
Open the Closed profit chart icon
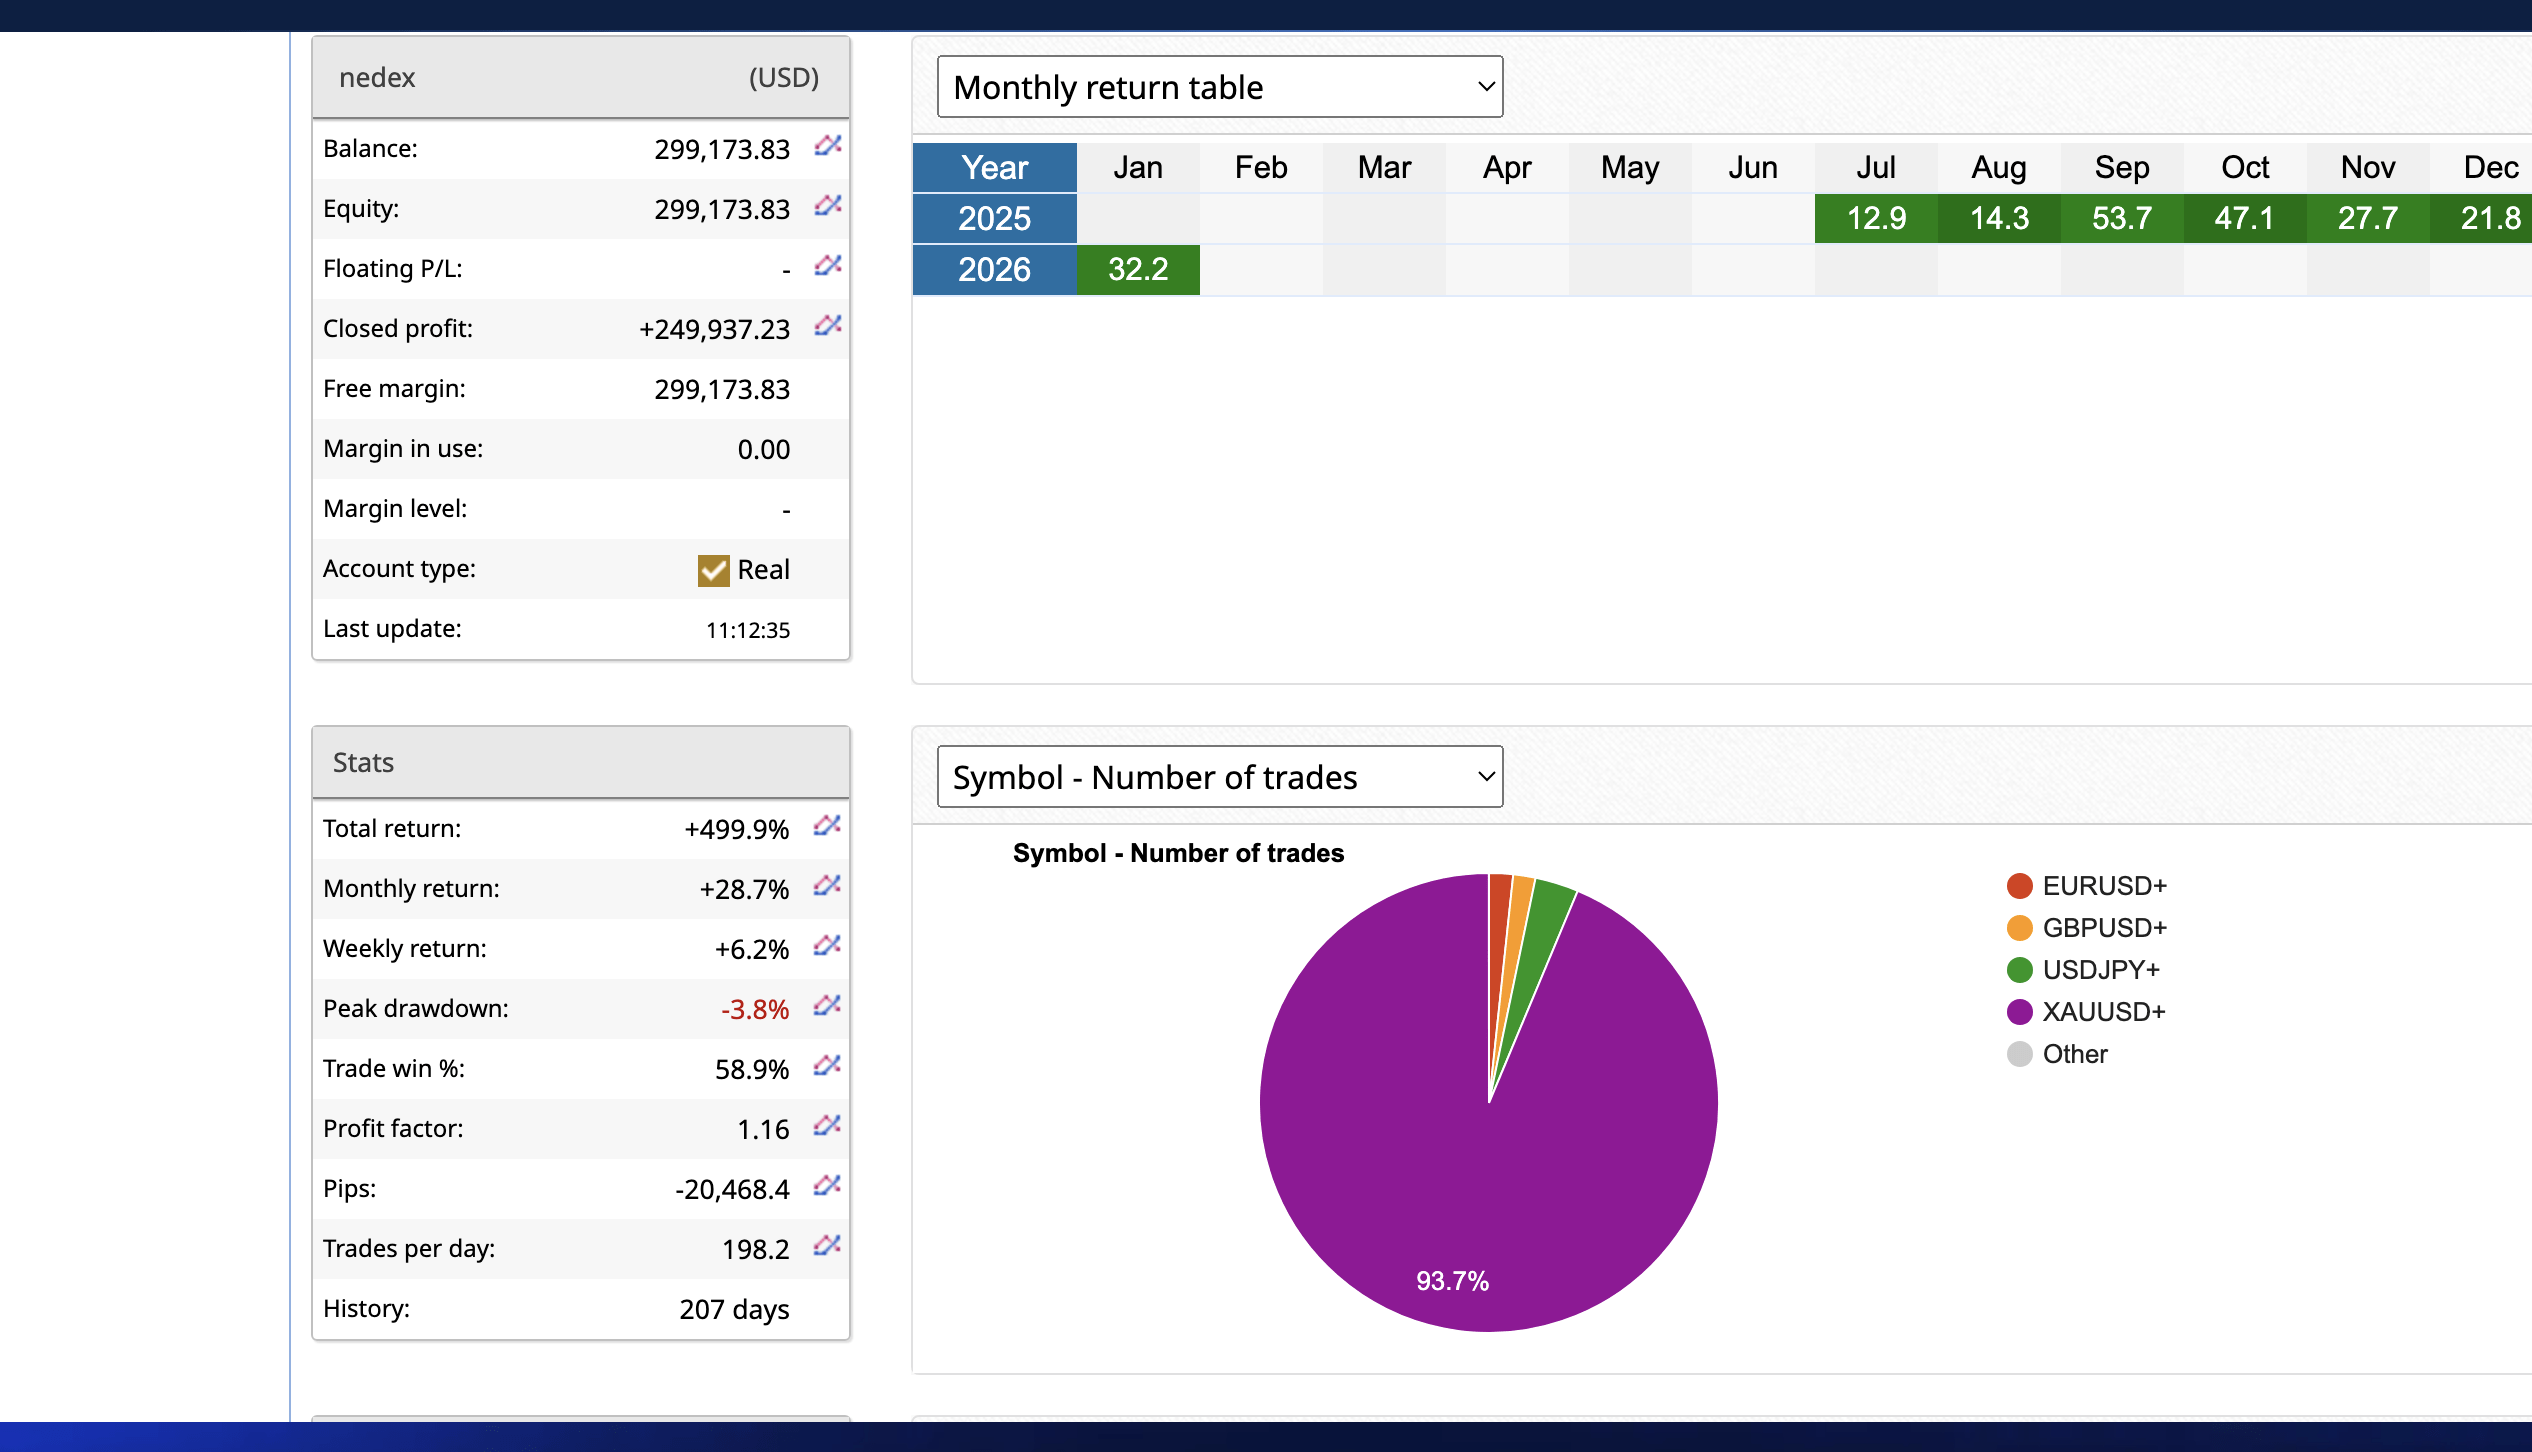coord(826,327)
